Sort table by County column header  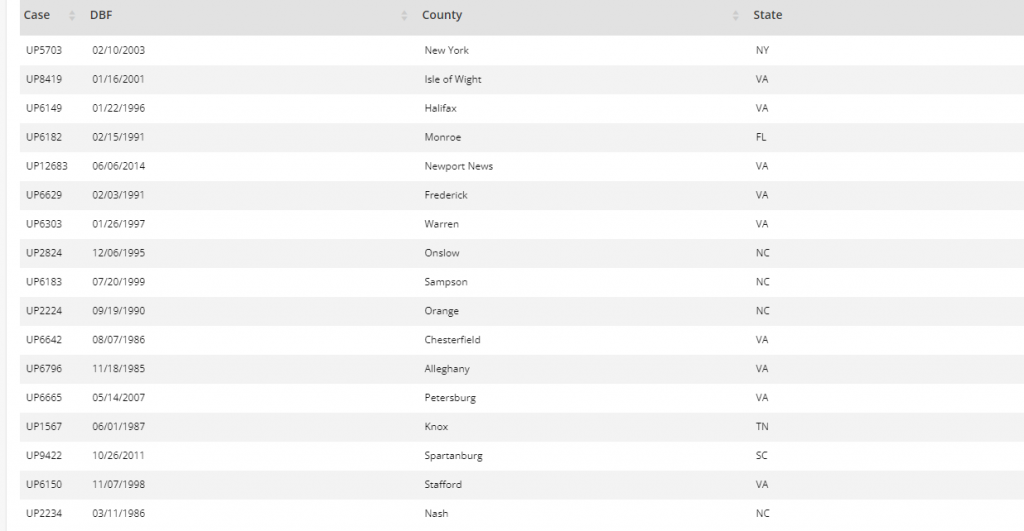point(442,16)
